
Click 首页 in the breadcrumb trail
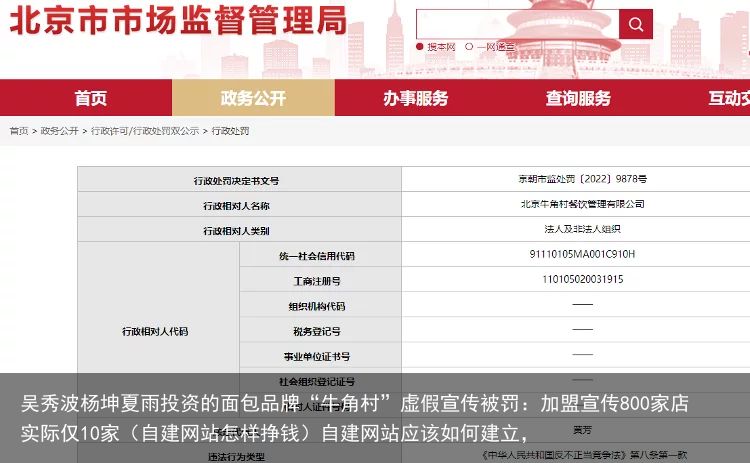point(19,131)
